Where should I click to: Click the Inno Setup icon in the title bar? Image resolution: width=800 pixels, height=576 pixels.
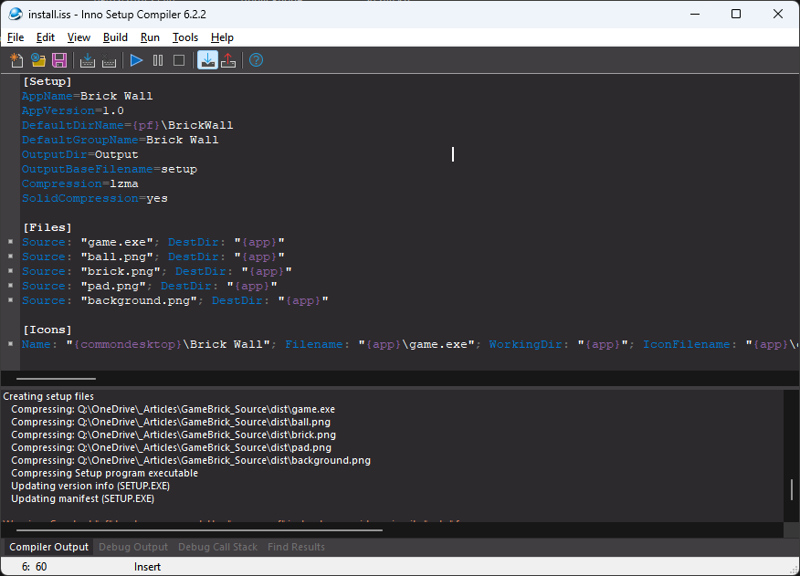point(15,14)
